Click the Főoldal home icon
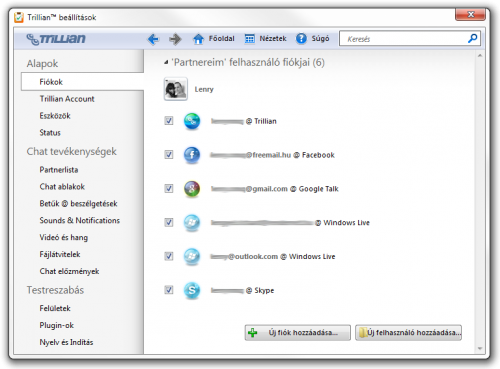Screen dimensions: 500x369 198,39
